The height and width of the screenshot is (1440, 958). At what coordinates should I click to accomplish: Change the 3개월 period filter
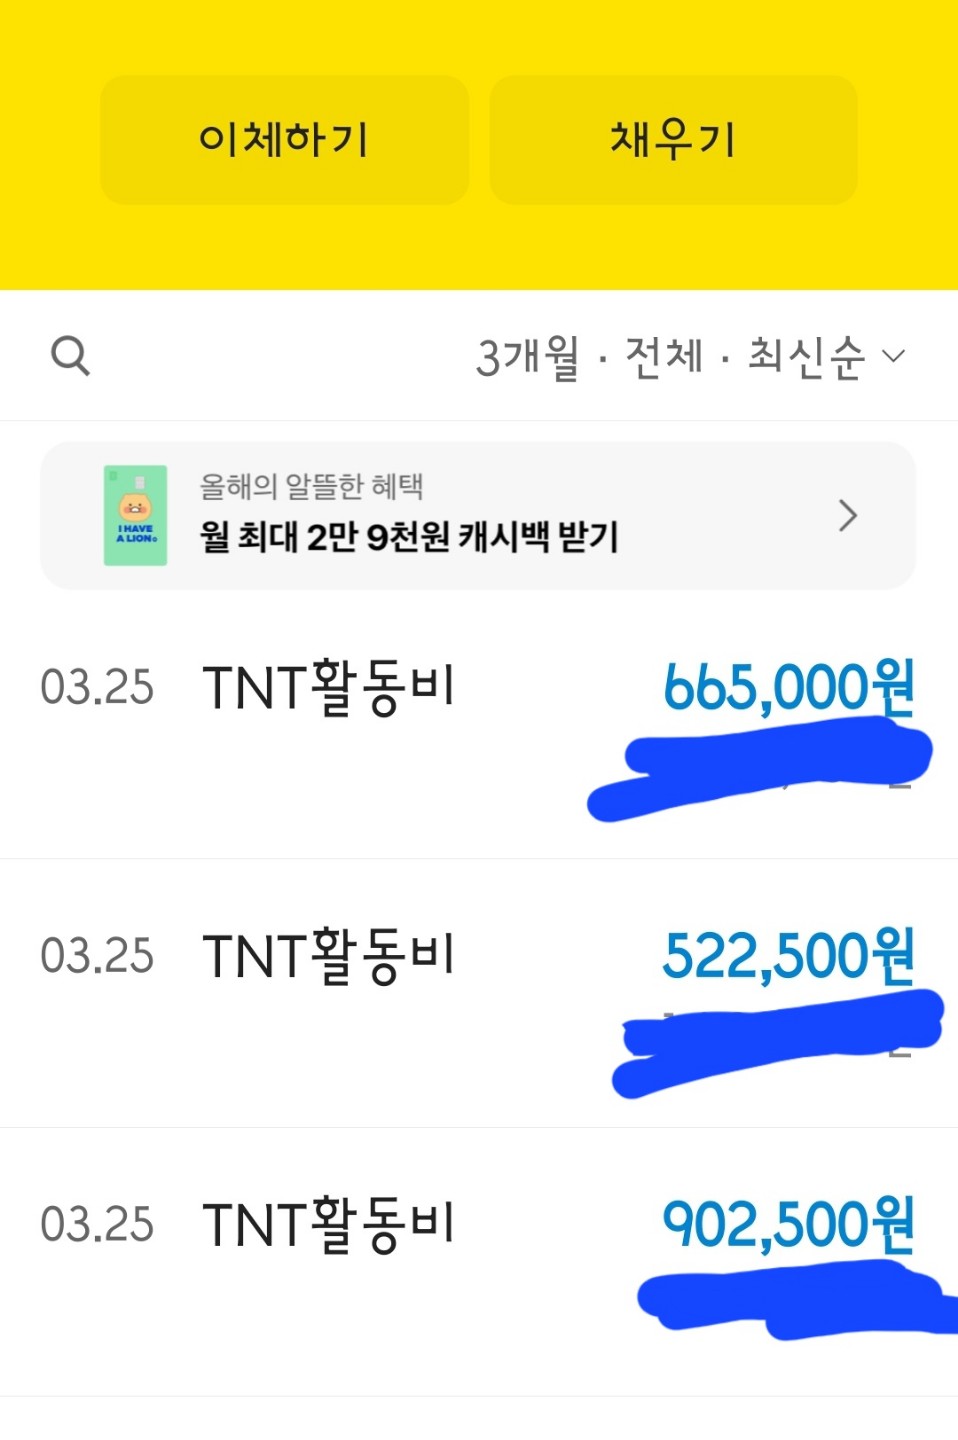(527, 357)
